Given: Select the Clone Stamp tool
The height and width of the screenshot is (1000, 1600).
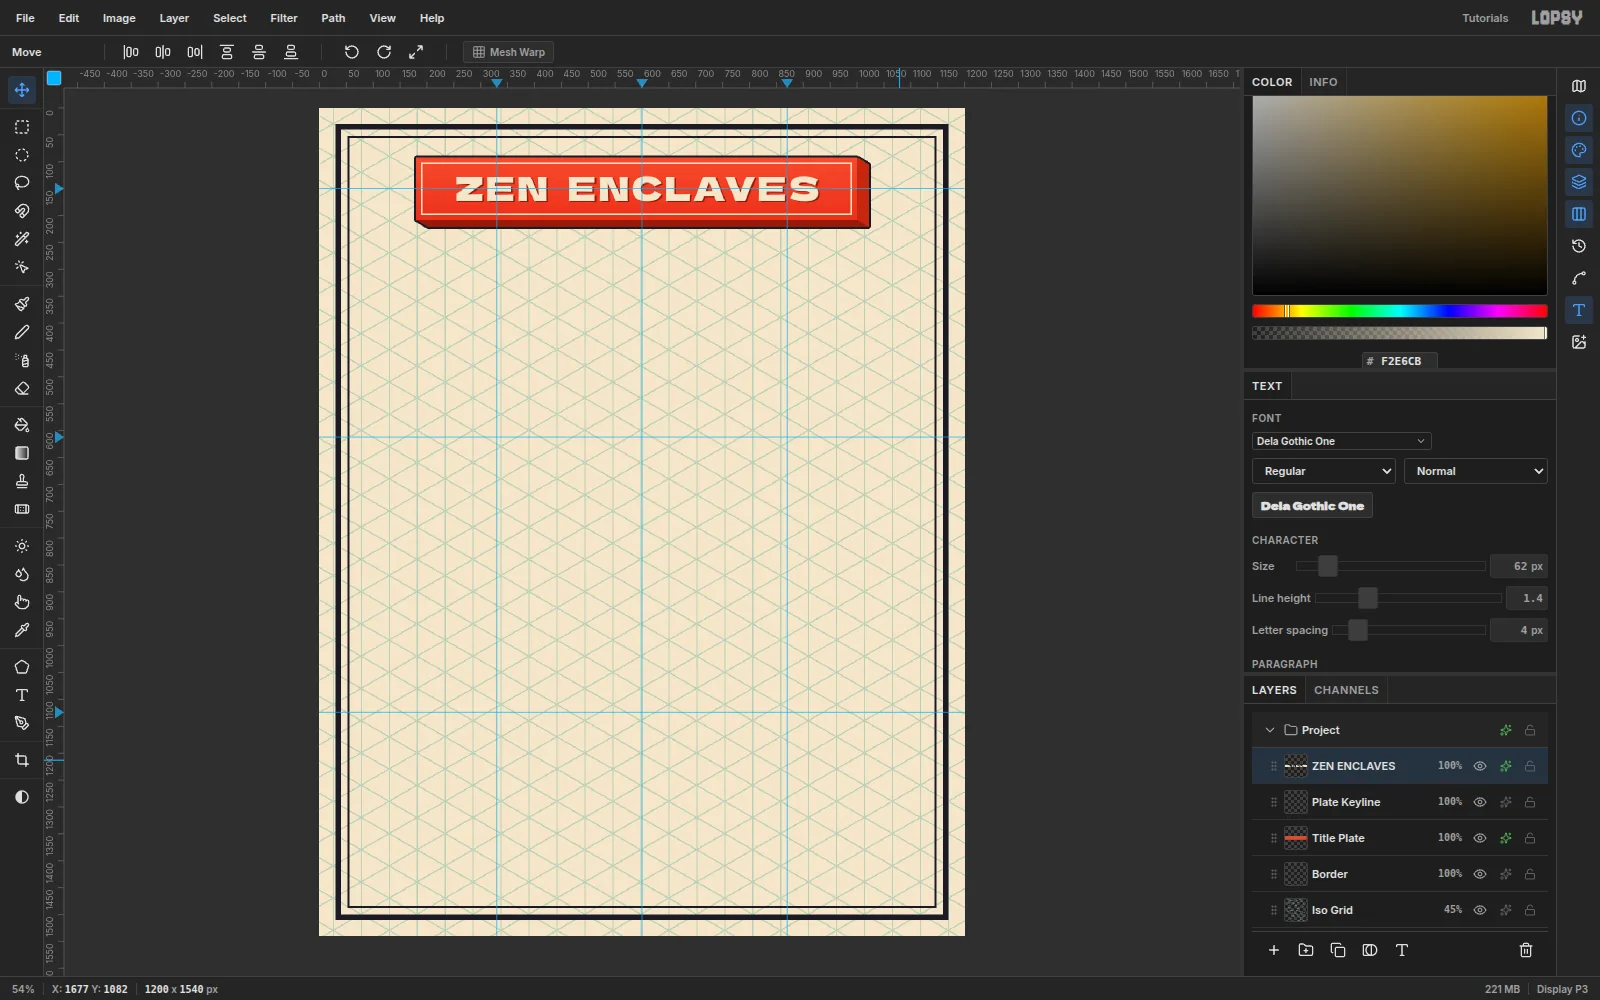Looking at the screenshot, I should click(x=22, y=481).
